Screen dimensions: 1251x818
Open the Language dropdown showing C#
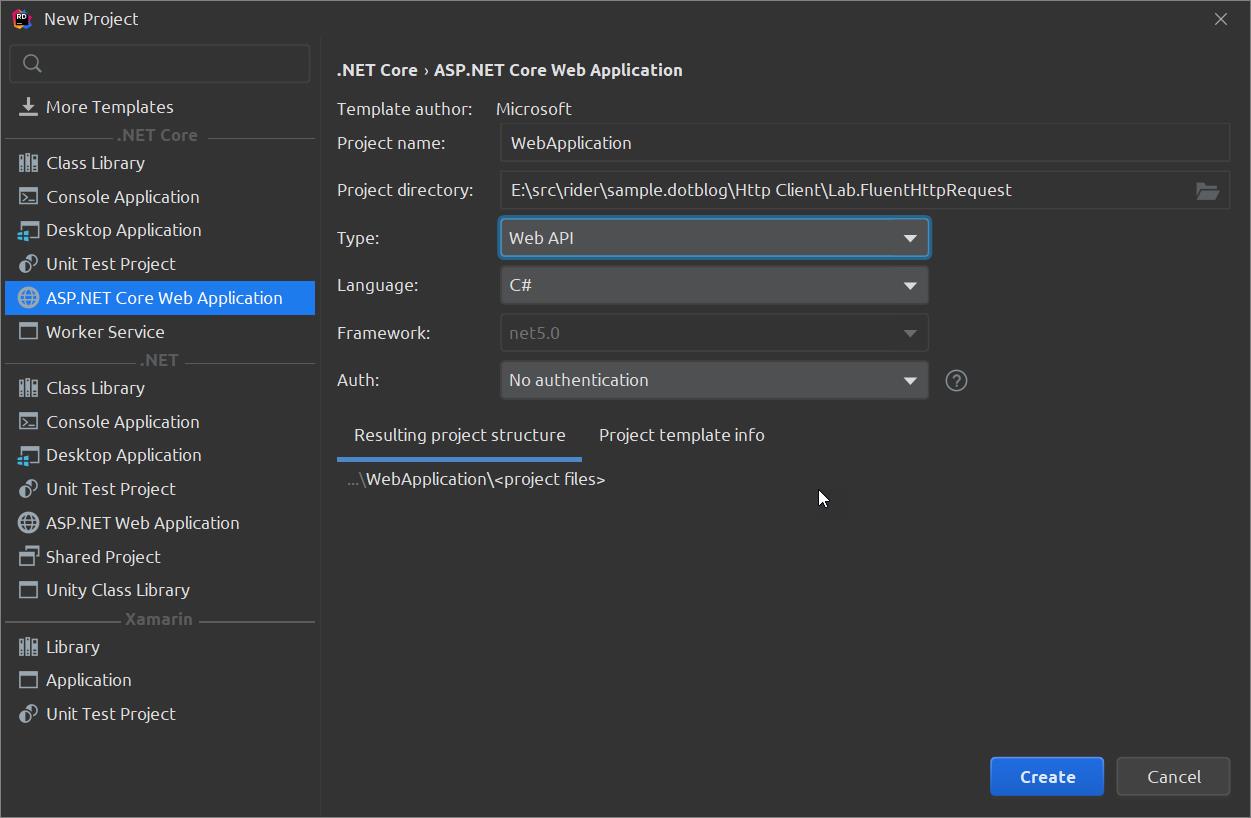[x=714, y=285]
